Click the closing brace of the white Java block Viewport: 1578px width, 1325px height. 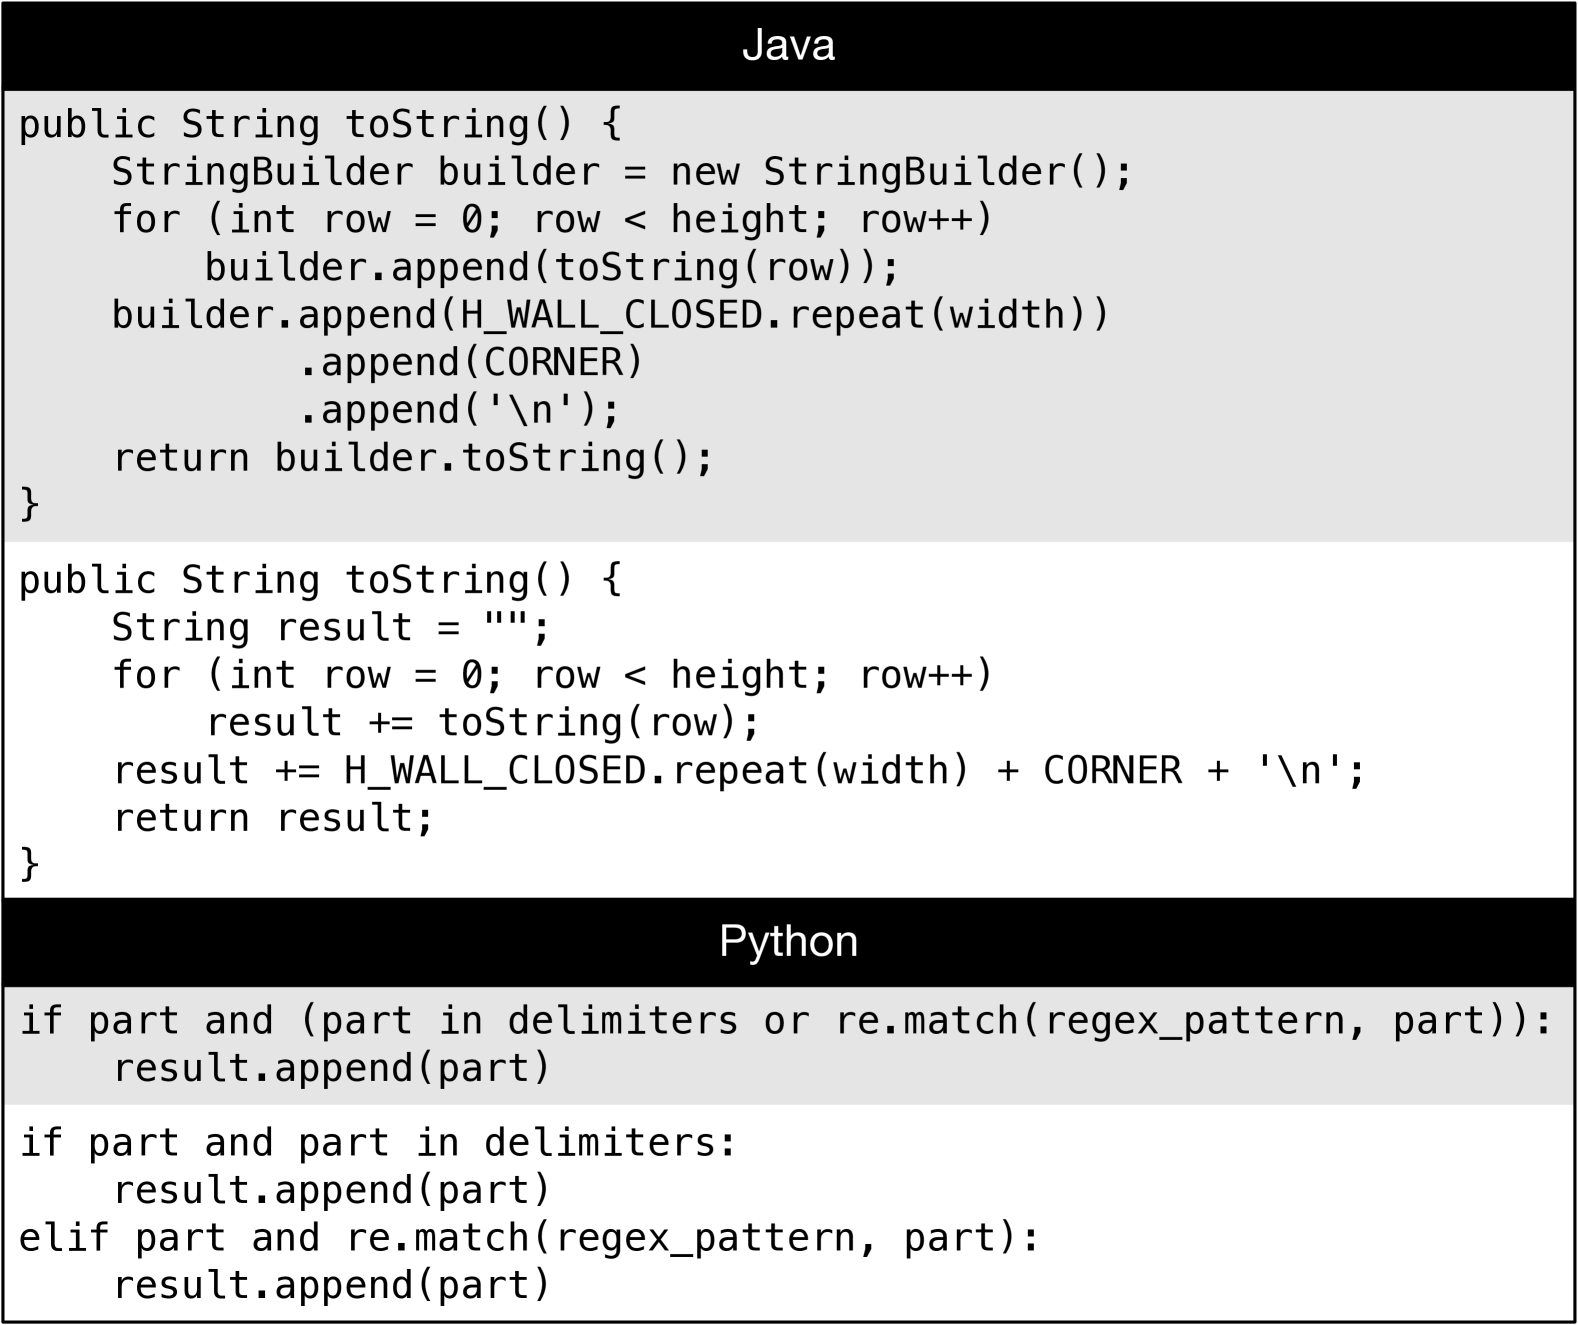pos(30,864)
